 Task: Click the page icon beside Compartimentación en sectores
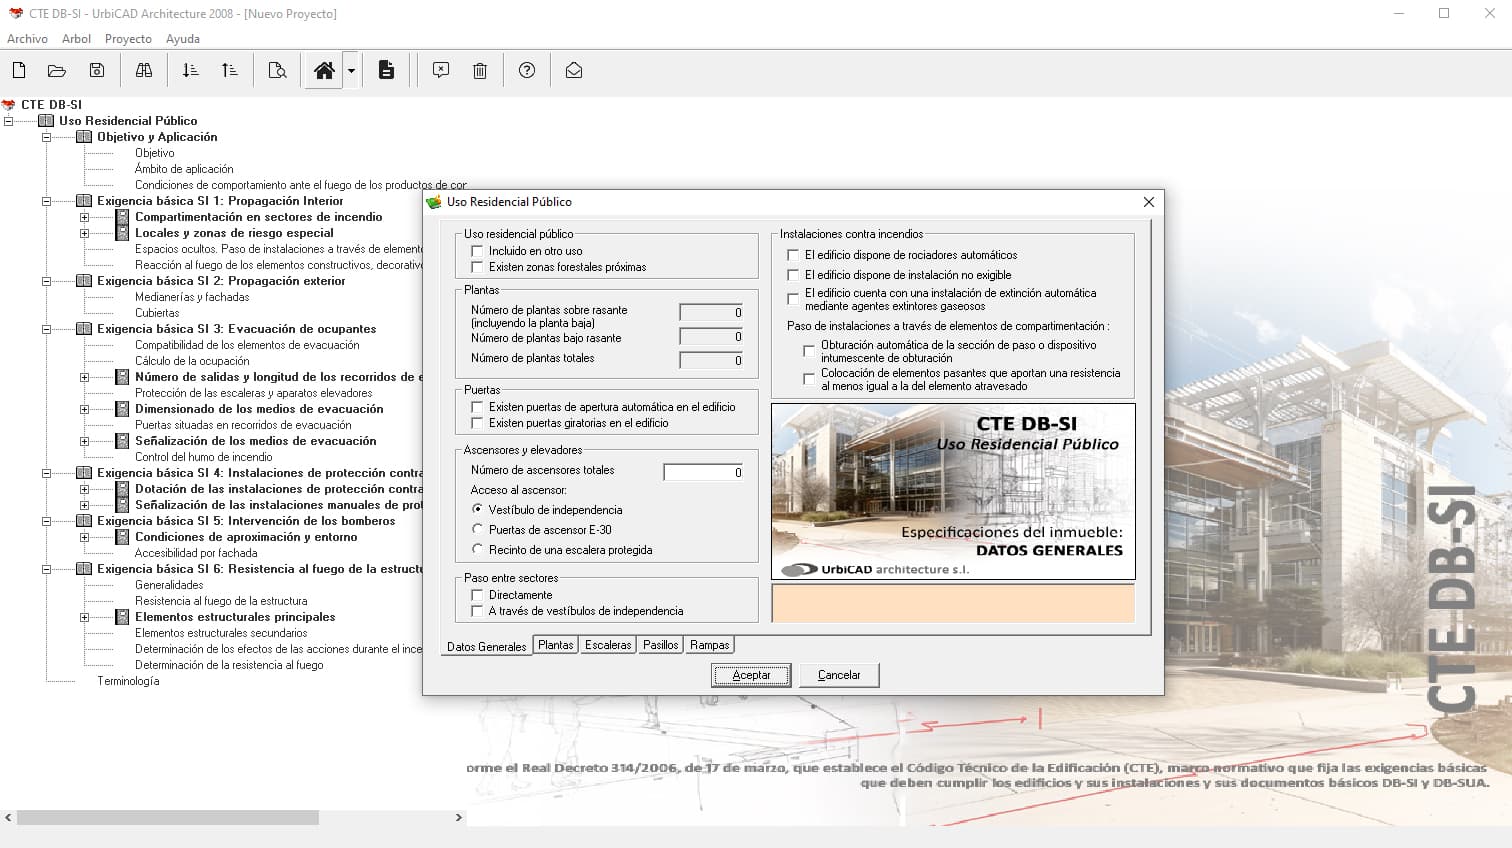(122, 217)
